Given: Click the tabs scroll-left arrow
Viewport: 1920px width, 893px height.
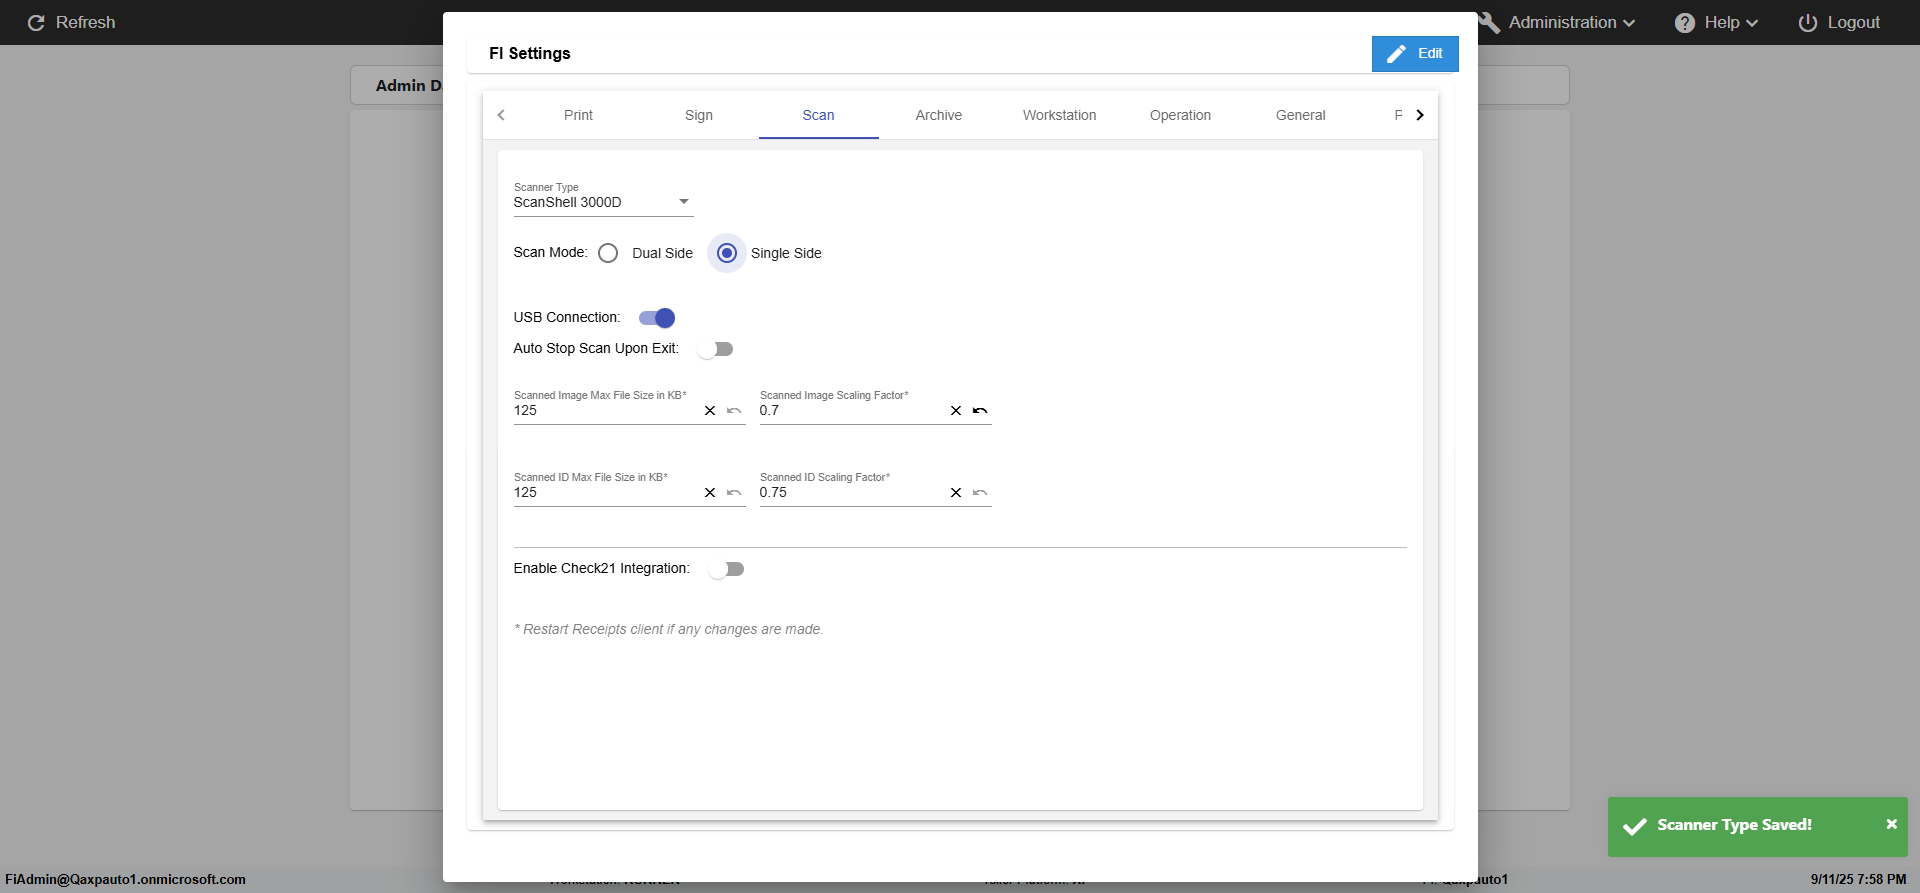Looking at the screenshot, I should (x=501, y=115).
